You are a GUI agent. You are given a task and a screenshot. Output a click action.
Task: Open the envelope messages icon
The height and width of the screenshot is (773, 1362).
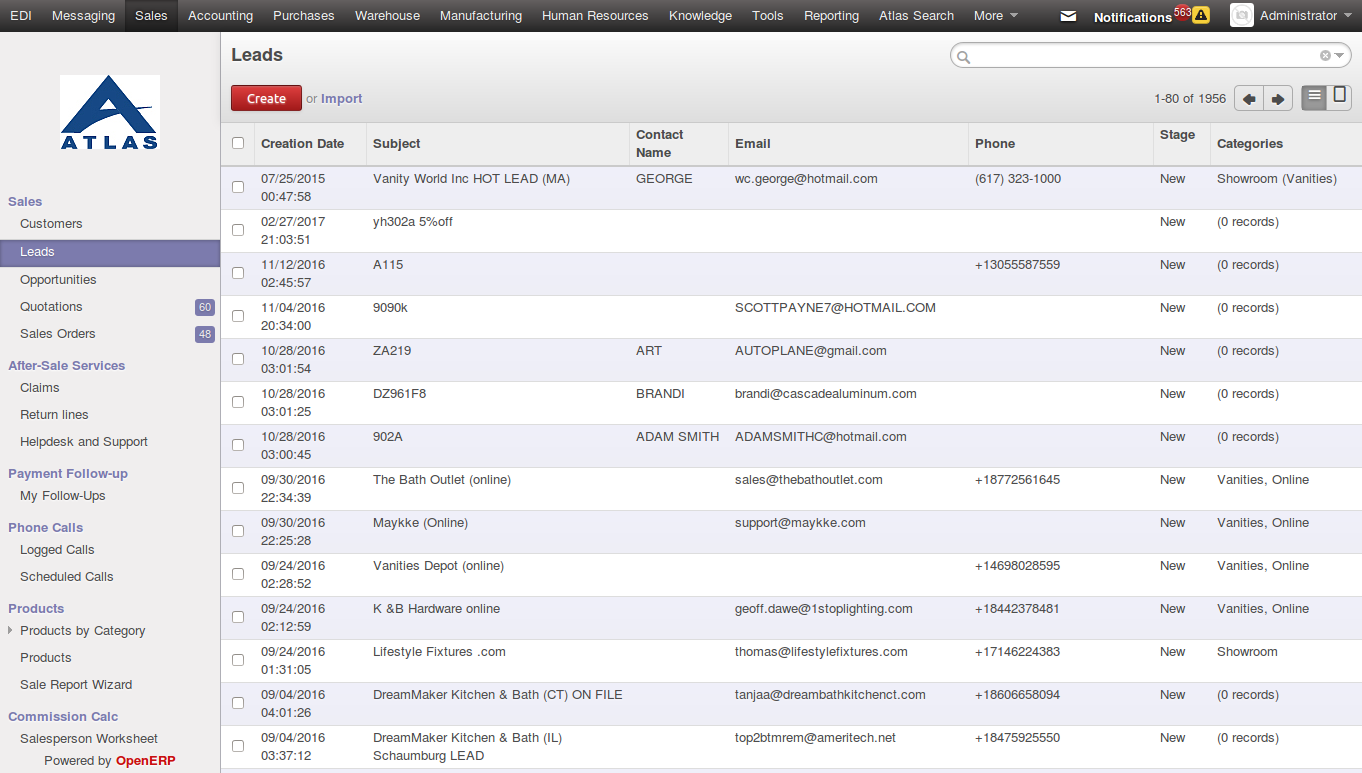click(x=1068, y=16)
